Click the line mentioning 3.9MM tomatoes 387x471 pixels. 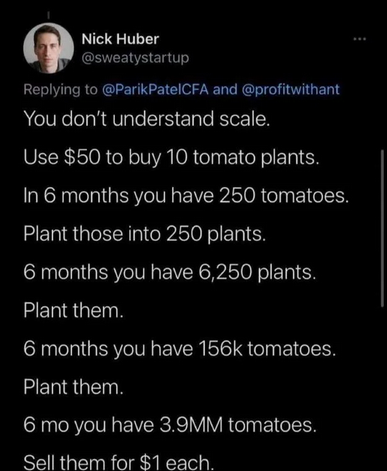click(170, 426)
